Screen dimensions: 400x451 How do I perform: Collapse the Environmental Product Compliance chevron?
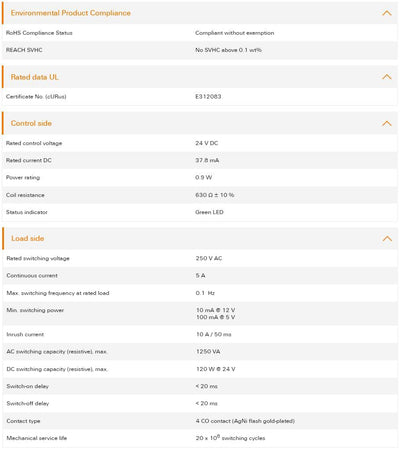coord(387,13)
